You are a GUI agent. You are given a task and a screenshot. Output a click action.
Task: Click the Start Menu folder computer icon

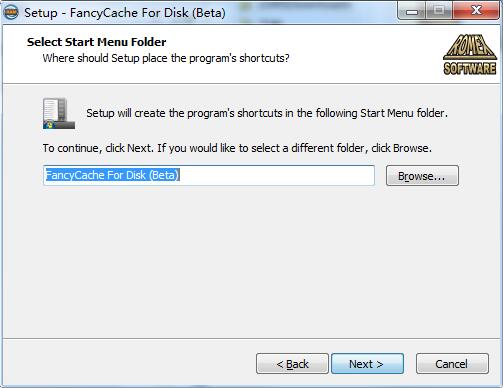[x=59, y=113]
